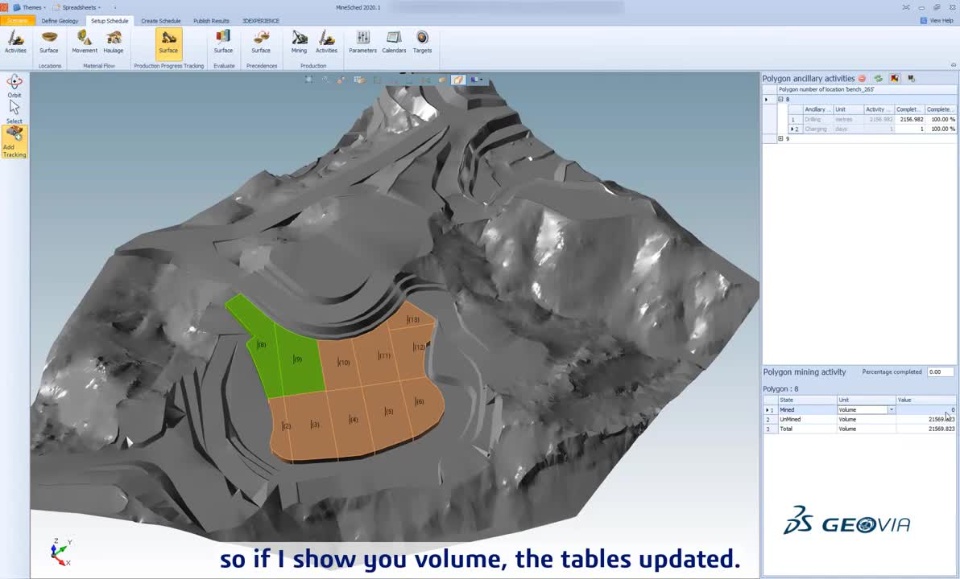Switch to the Define Geology tab
This screenshot has width=960, height=579.
pos(60,21)
